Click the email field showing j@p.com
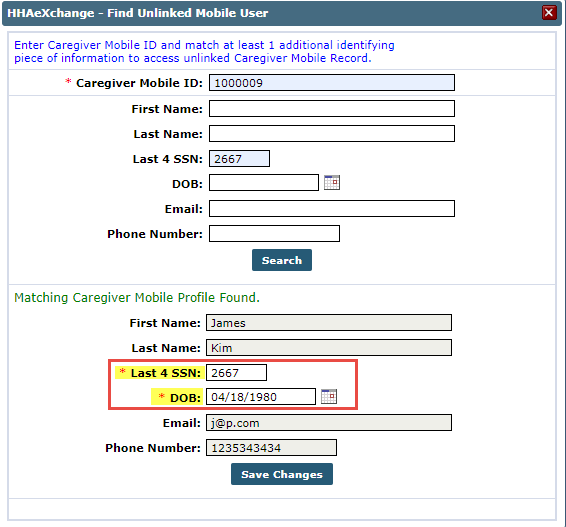 coord(329,423)
